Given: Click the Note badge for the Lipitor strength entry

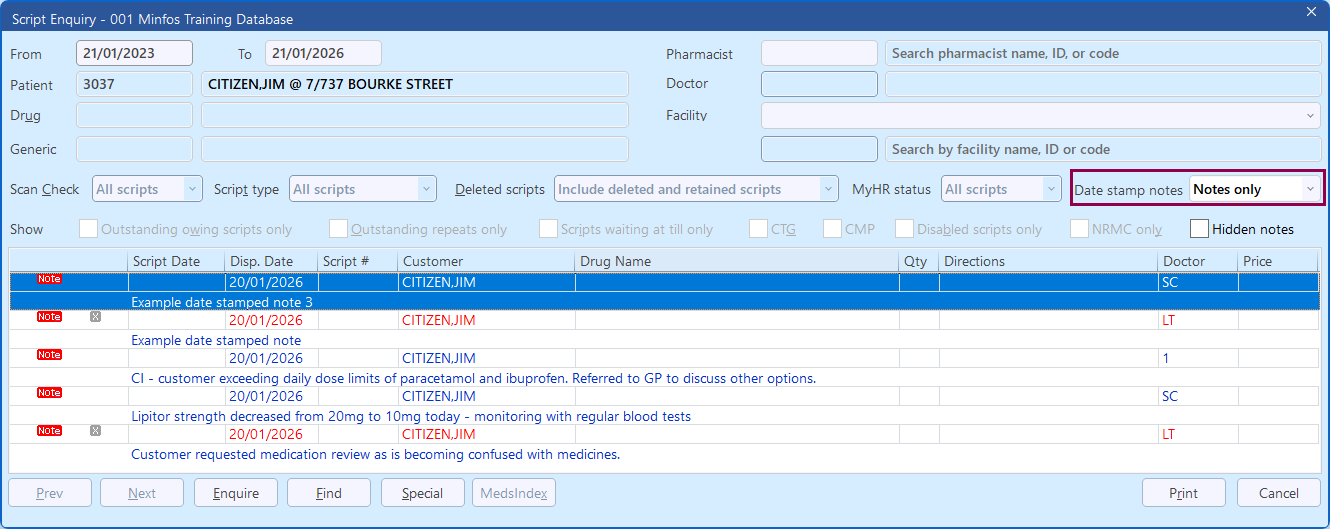Looking at the screenshot, I should click(x=49, y=393).
